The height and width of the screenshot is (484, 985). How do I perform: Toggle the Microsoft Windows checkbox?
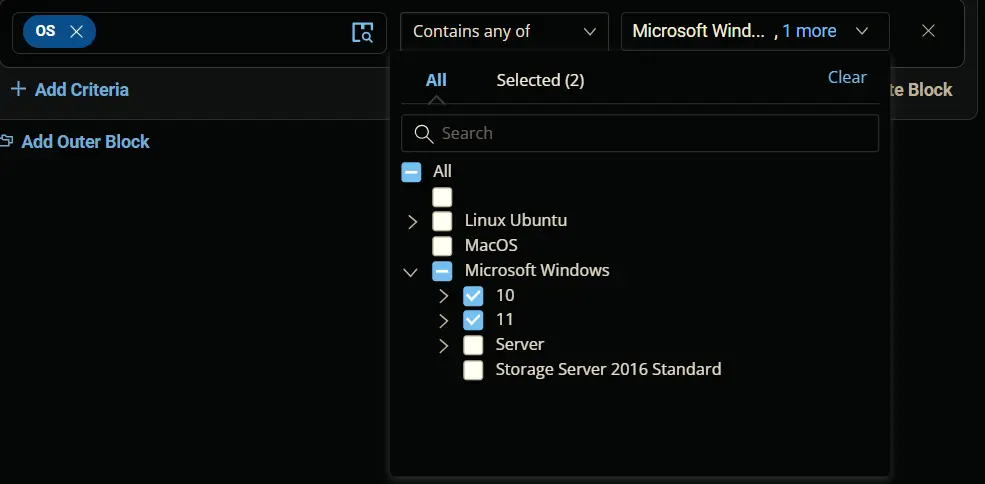442,271
